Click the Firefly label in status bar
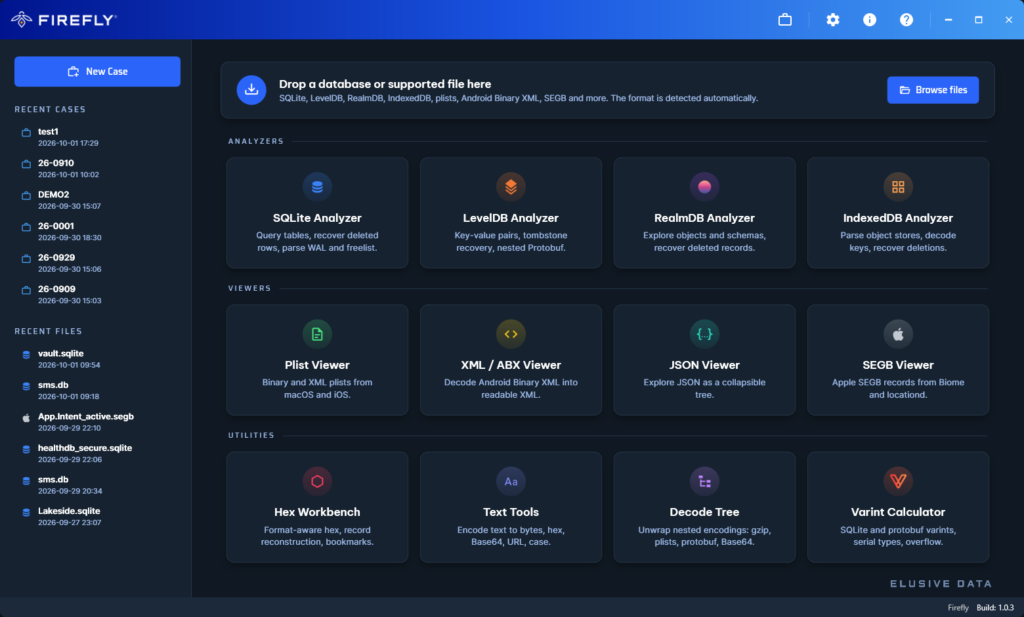Screen dimensions: 1024x617 pyautogui.click(x=958, y=608)
